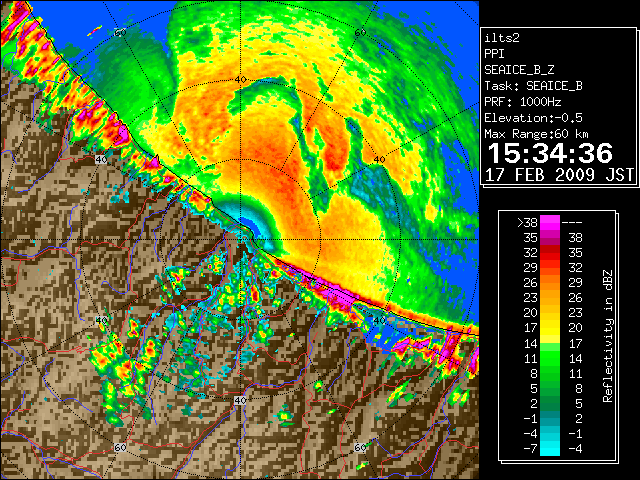Screen dimensions: 640x480
Task: Click the '60' range label northwest of radar
Action: click(x=120, y=33)
